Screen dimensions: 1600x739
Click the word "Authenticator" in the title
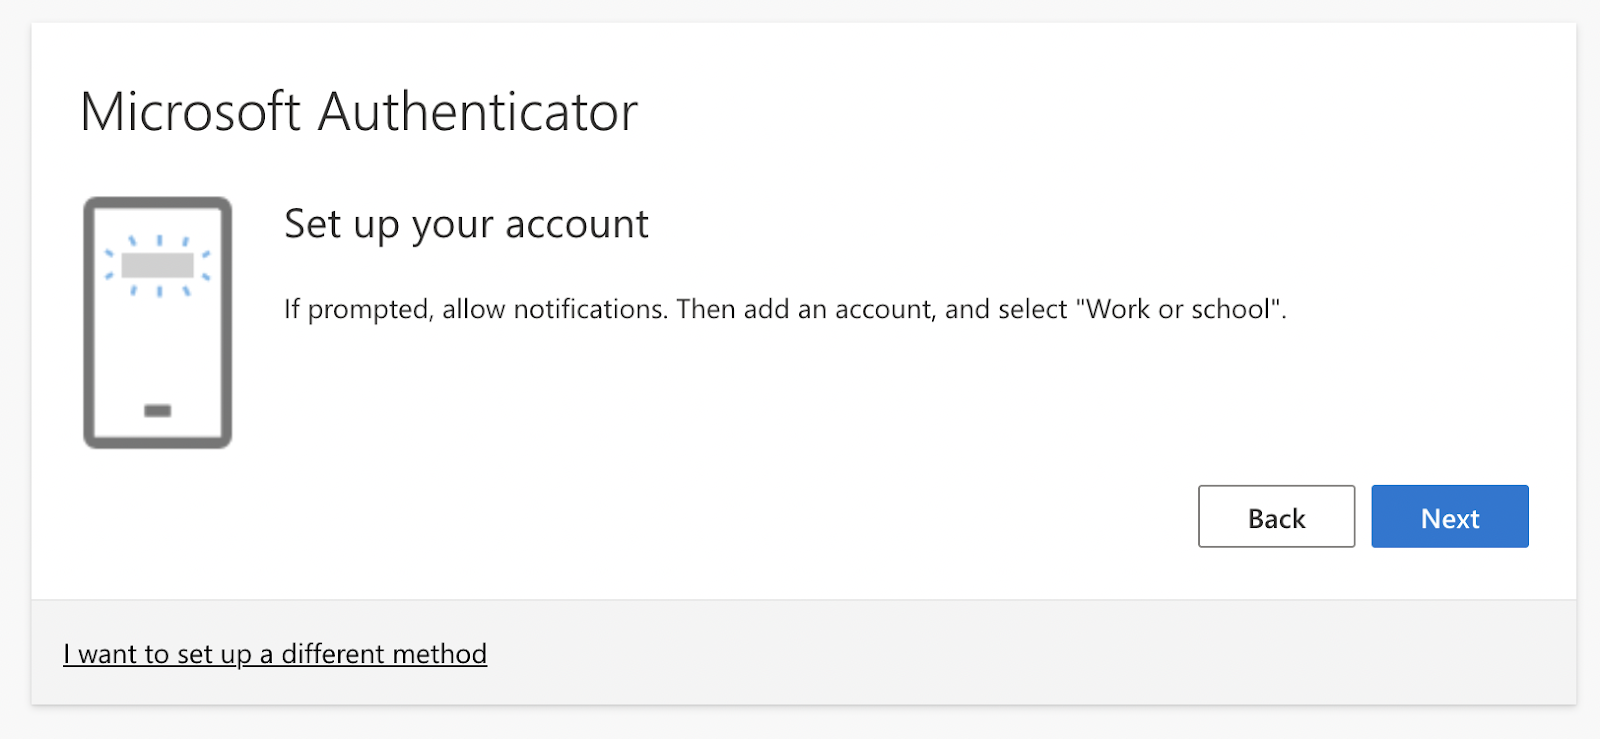478,111
